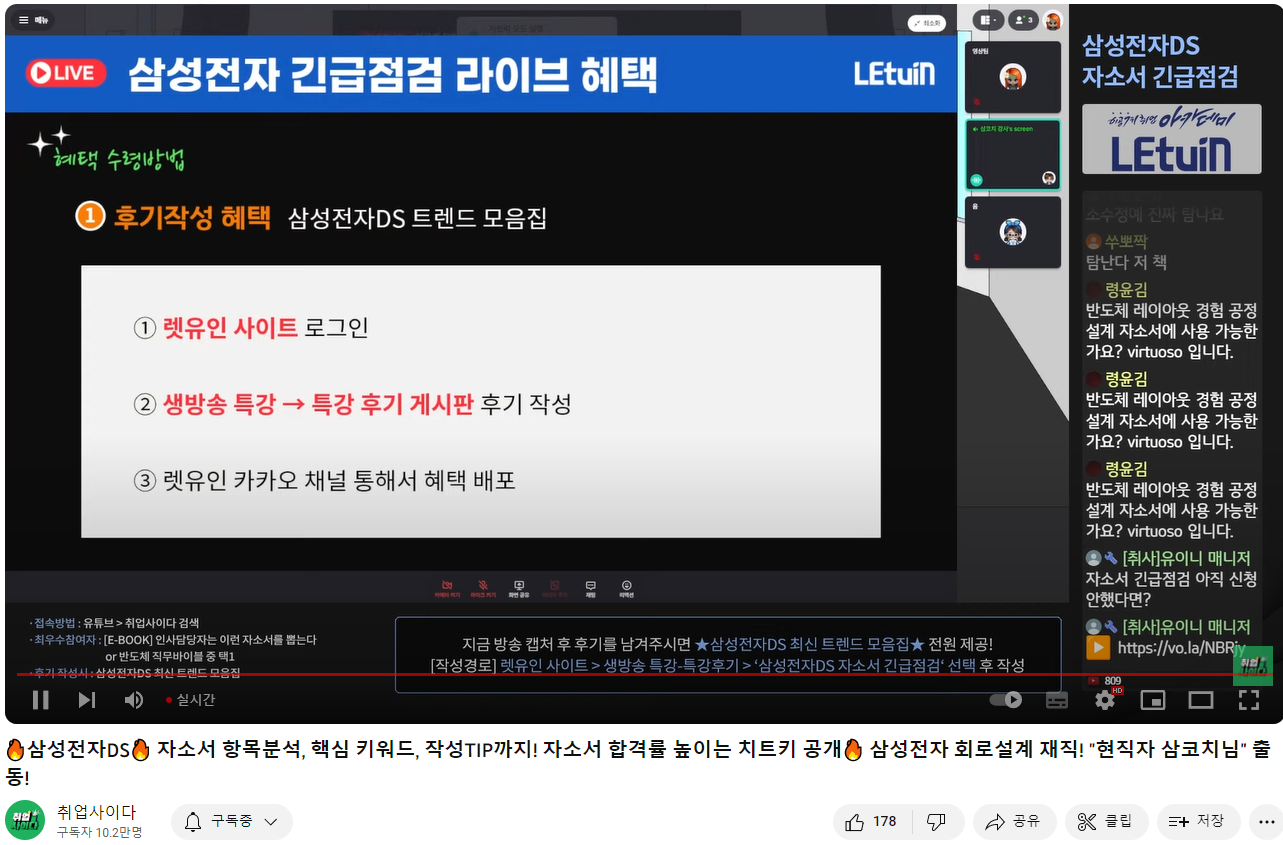Skip to the next video
Screen dimensions: 1283x845
pos(87,700)
